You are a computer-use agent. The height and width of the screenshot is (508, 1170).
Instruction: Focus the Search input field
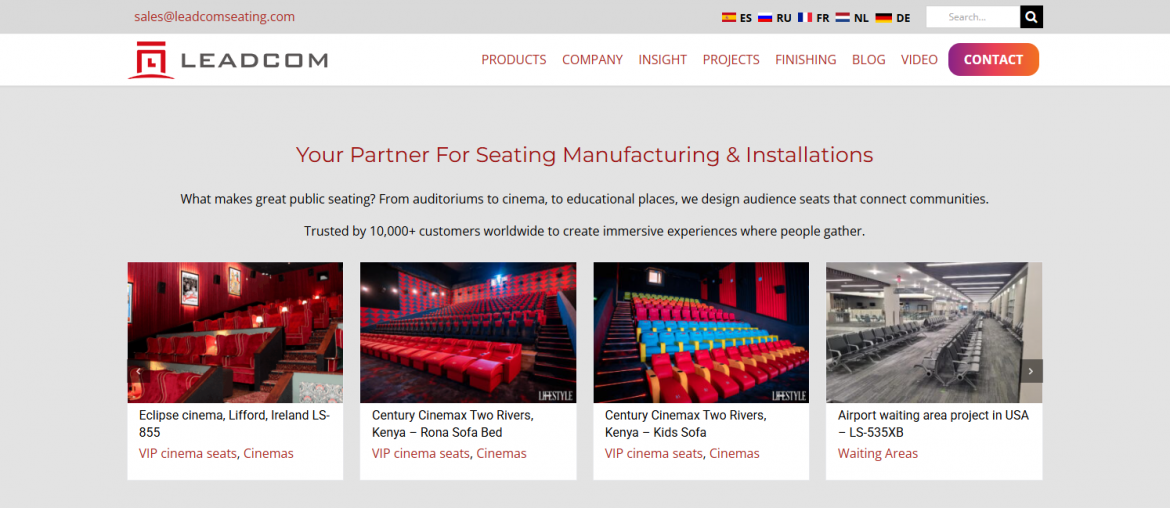click(x=973, y=17)
